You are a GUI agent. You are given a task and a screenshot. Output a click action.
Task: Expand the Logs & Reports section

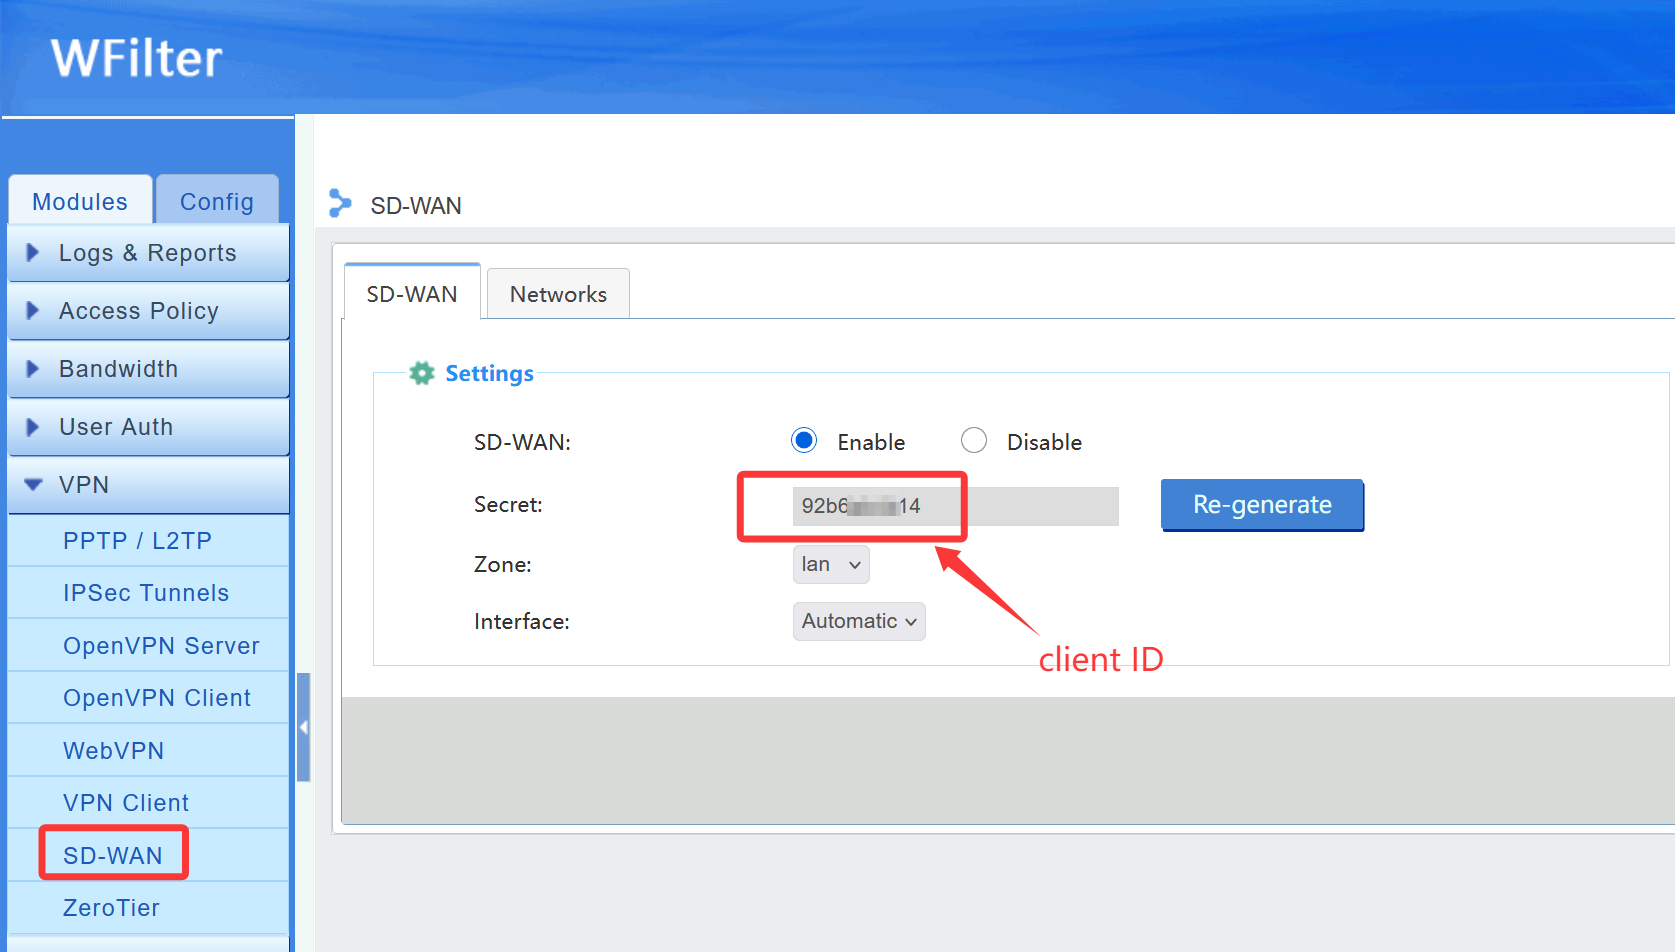(x=149, y=253)
